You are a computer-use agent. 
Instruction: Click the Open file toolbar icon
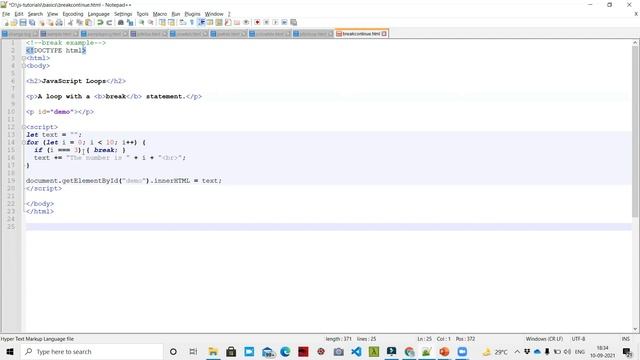[x=14, y=22]
